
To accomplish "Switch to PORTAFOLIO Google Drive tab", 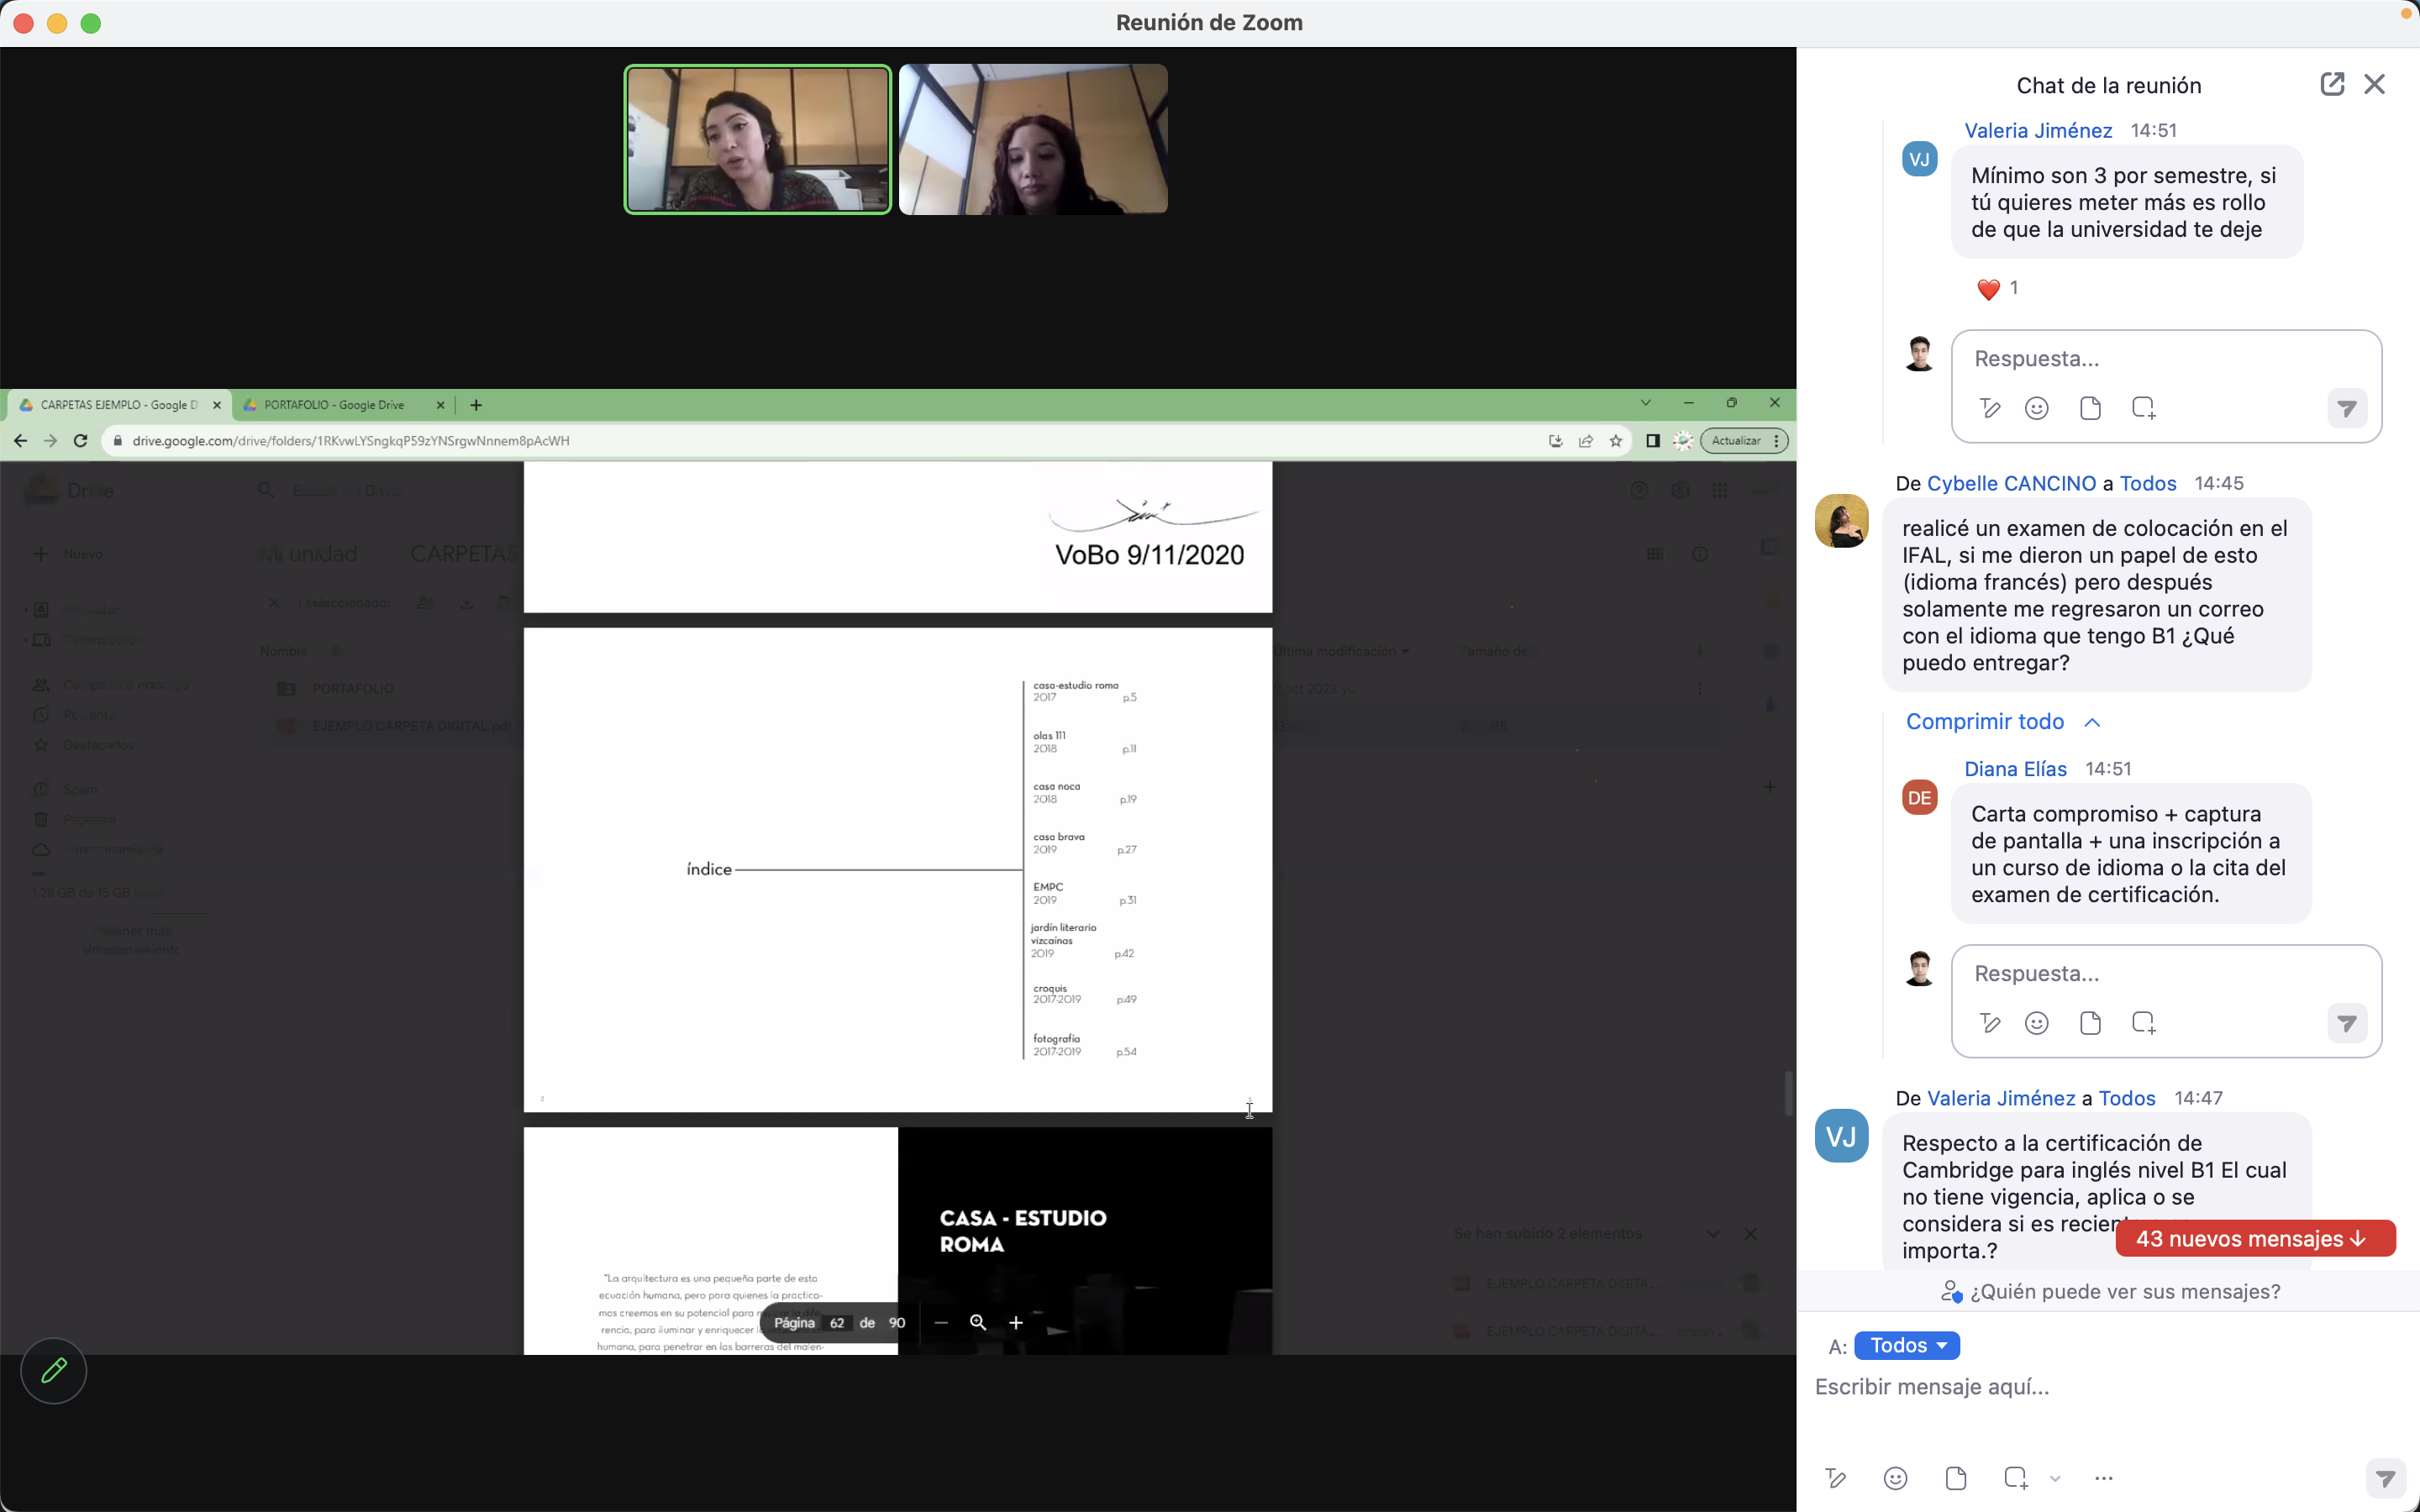I will [x=335, y=405].
